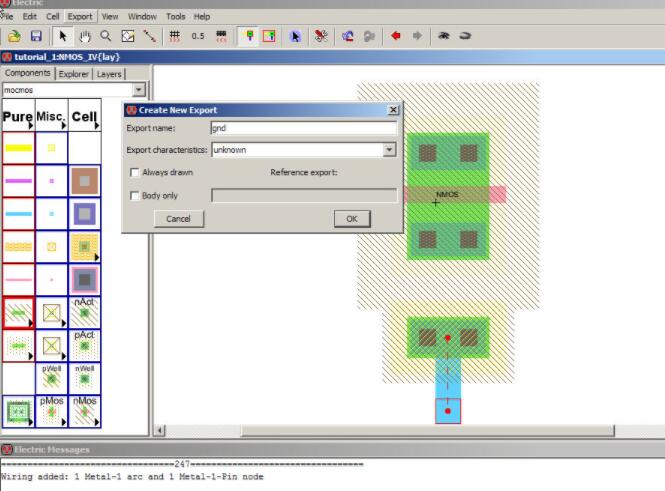
Task: Open Export characteristics dropdown
Action: [389, 150]
